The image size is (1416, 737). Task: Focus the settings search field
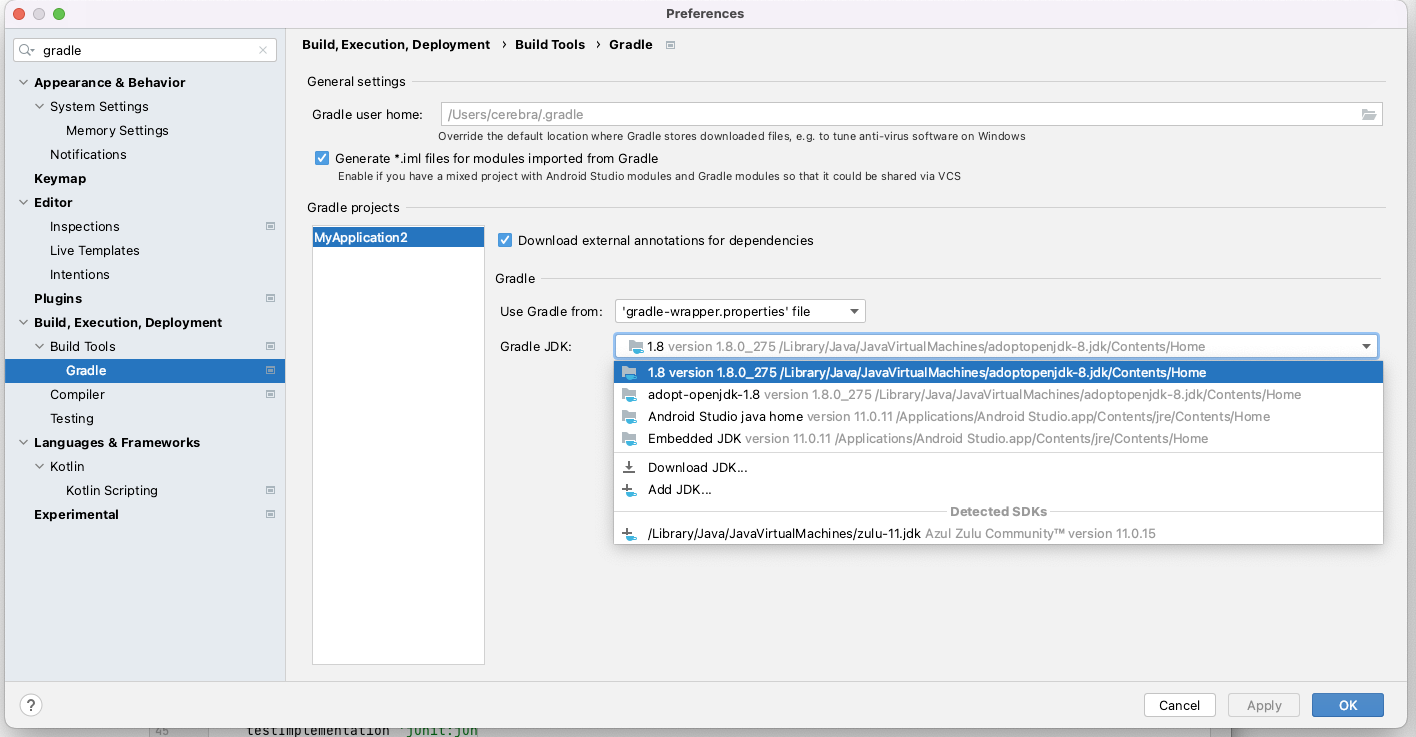coord(145,50)
